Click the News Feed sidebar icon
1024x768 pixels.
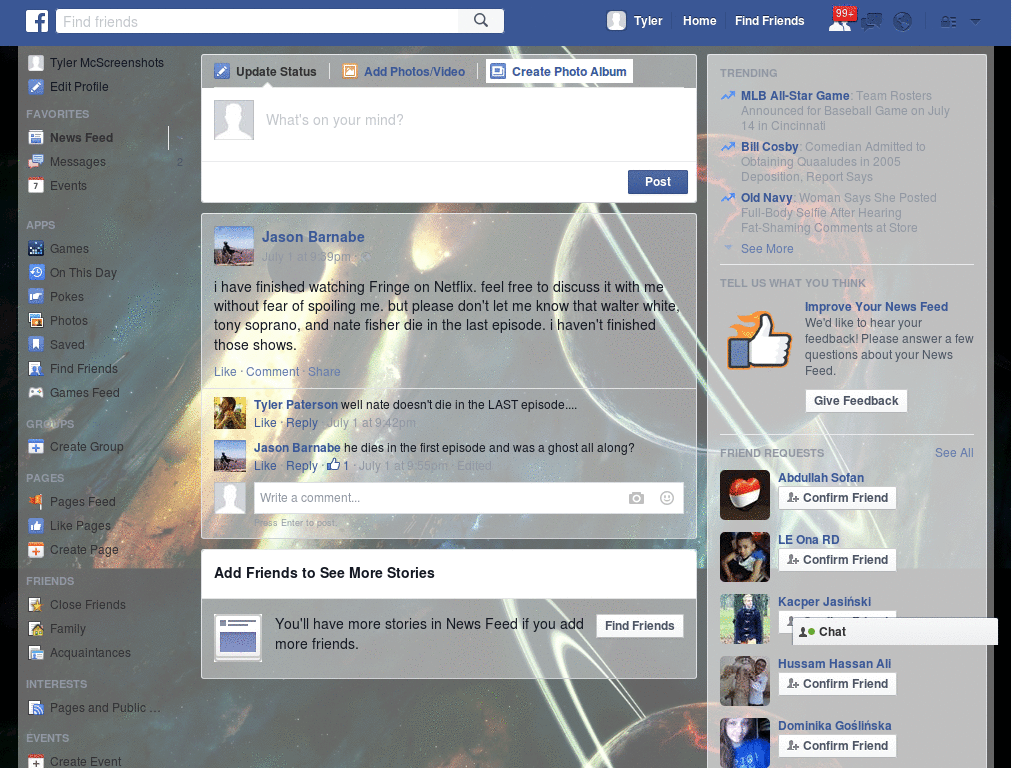pos(36,137)
